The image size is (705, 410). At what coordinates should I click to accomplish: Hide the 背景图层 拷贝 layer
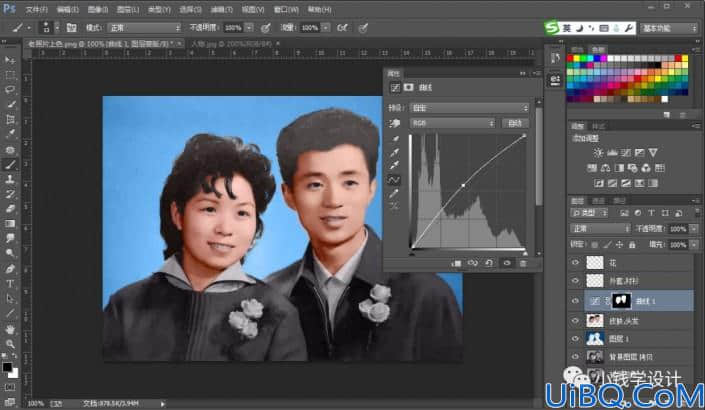[575, 357]
